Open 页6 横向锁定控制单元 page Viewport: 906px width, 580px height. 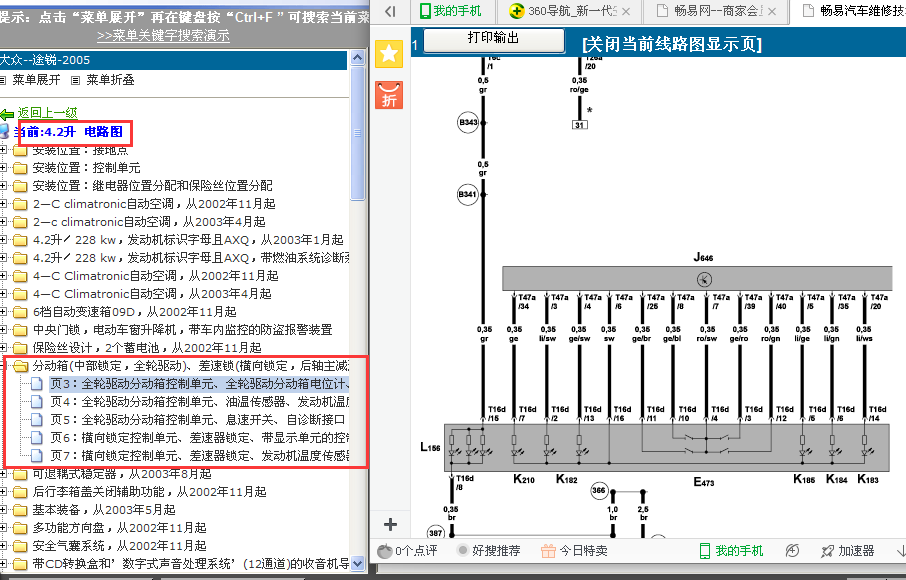[199, 437]
